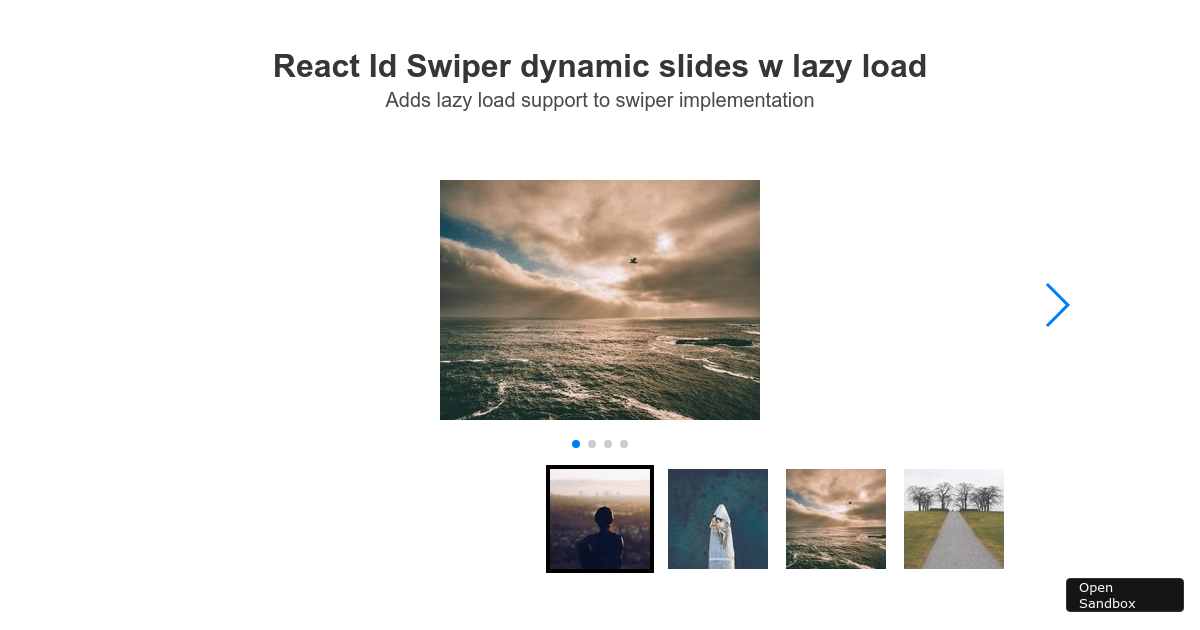1200x630 pixels.
Task: Click the Open Sandbox button
Action: [1125, 595]
